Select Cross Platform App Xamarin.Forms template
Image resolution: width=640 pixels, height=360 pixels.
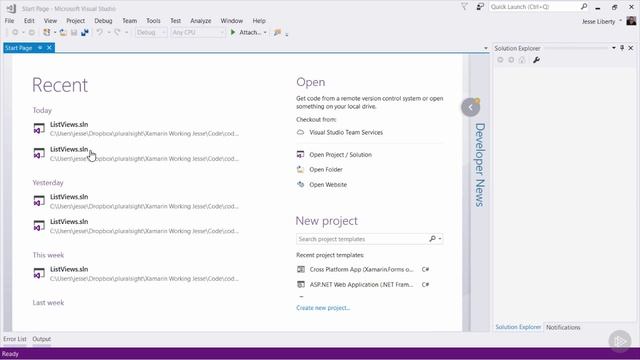coord(362,269)
